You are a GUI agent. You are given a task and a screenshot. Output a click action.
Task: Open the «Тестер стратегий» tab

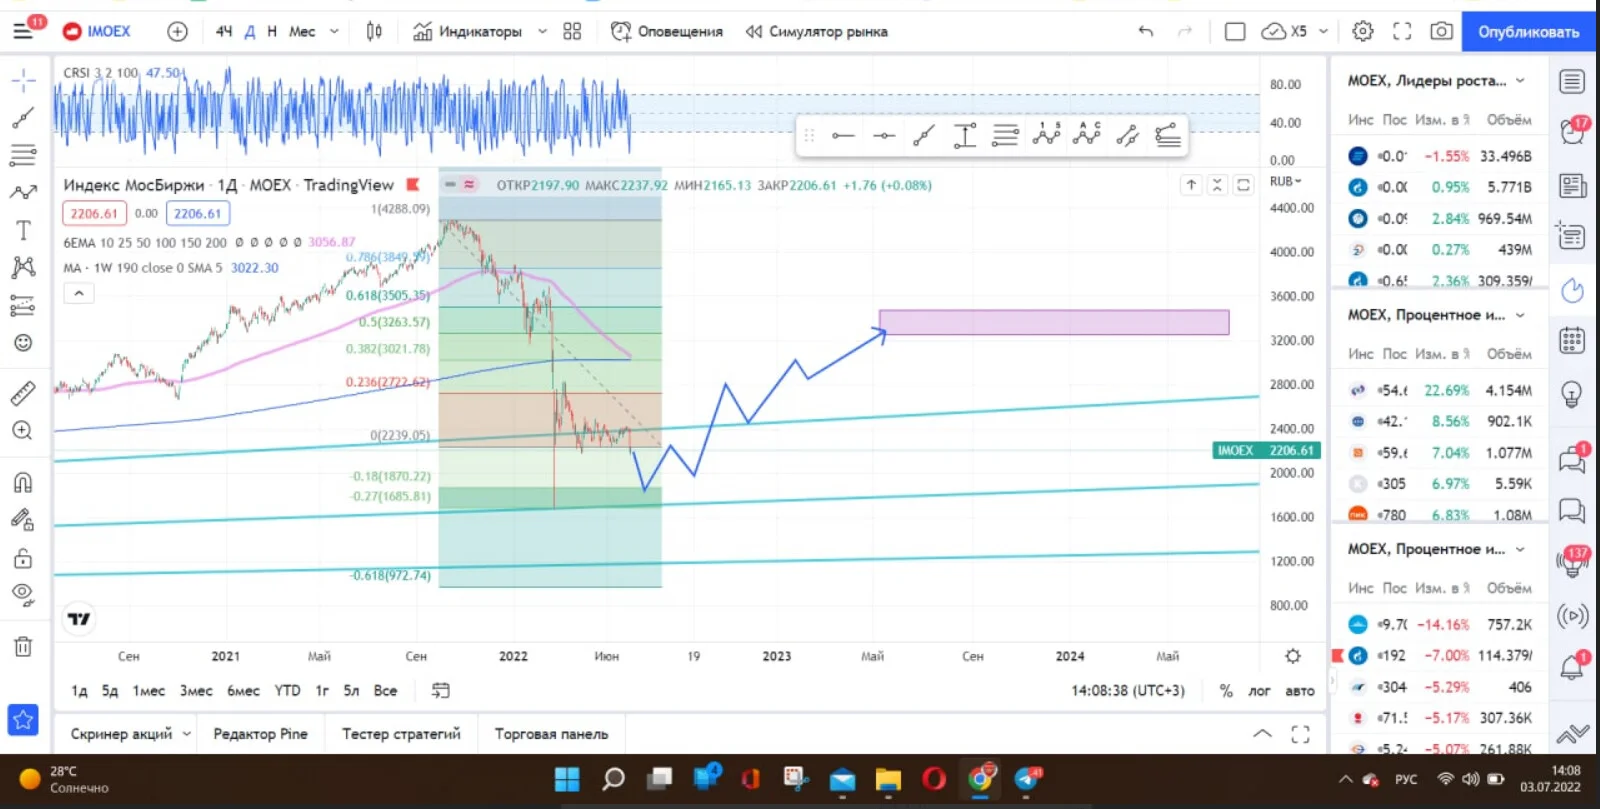click(401, 734)
